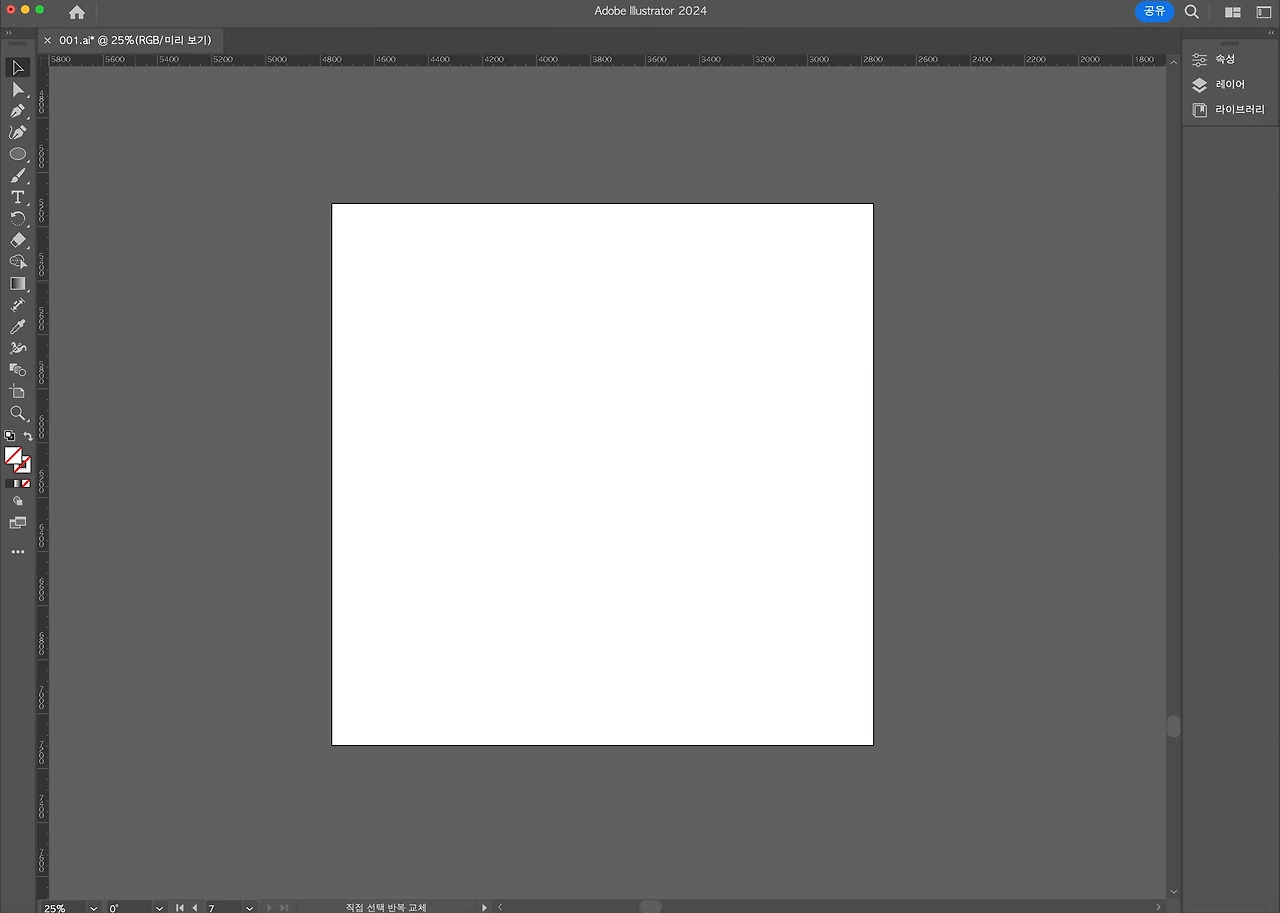This screenshot has height=913, width=1280.
Task: Select the Blend tool
Action: pos(18,370)
